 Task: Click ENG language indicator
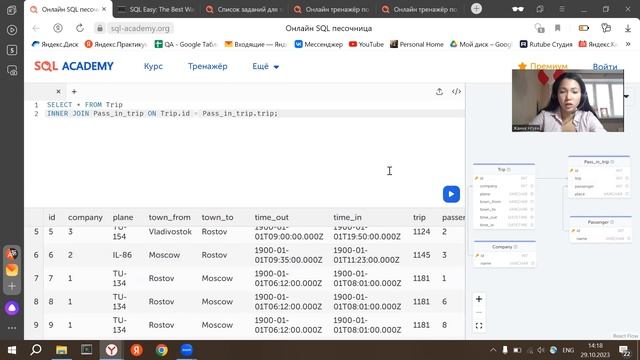(568, 350)
